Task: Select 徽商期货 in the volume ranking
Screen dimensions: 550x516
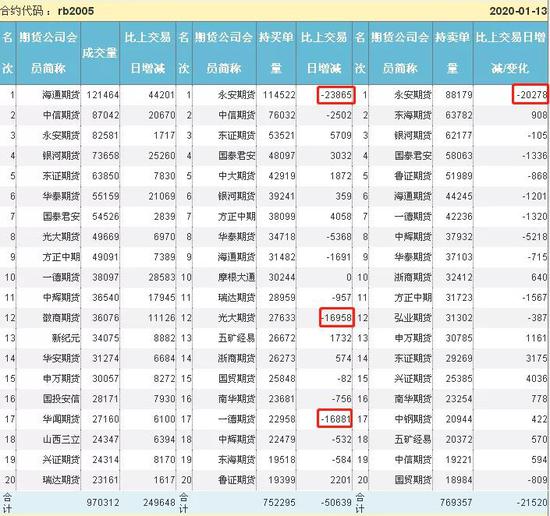Action: pyautogui.click(x=61, y=318)
